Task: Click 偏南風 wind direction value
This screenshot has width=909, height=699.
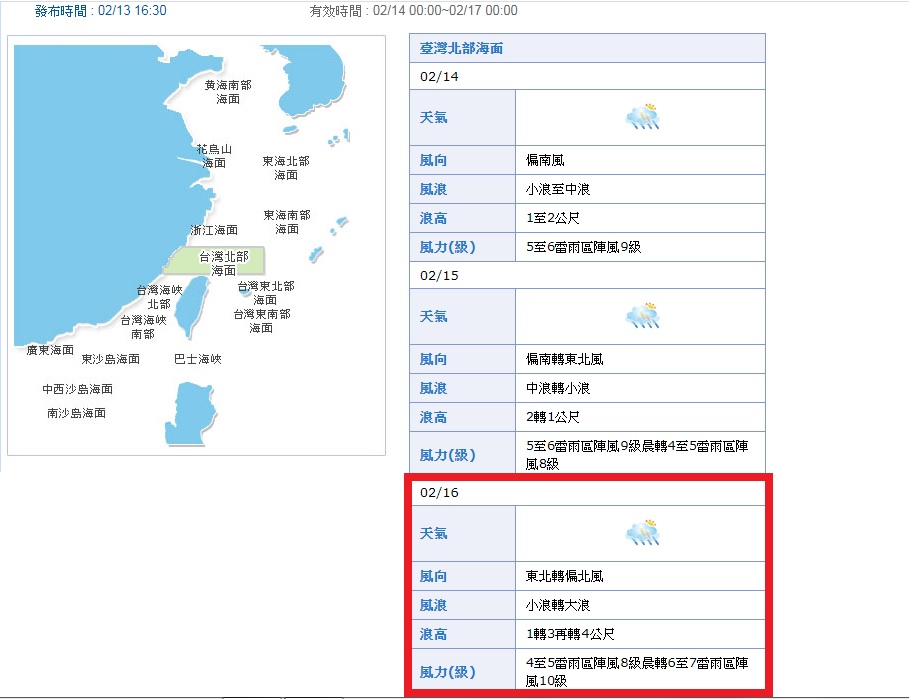Action: 545,160
